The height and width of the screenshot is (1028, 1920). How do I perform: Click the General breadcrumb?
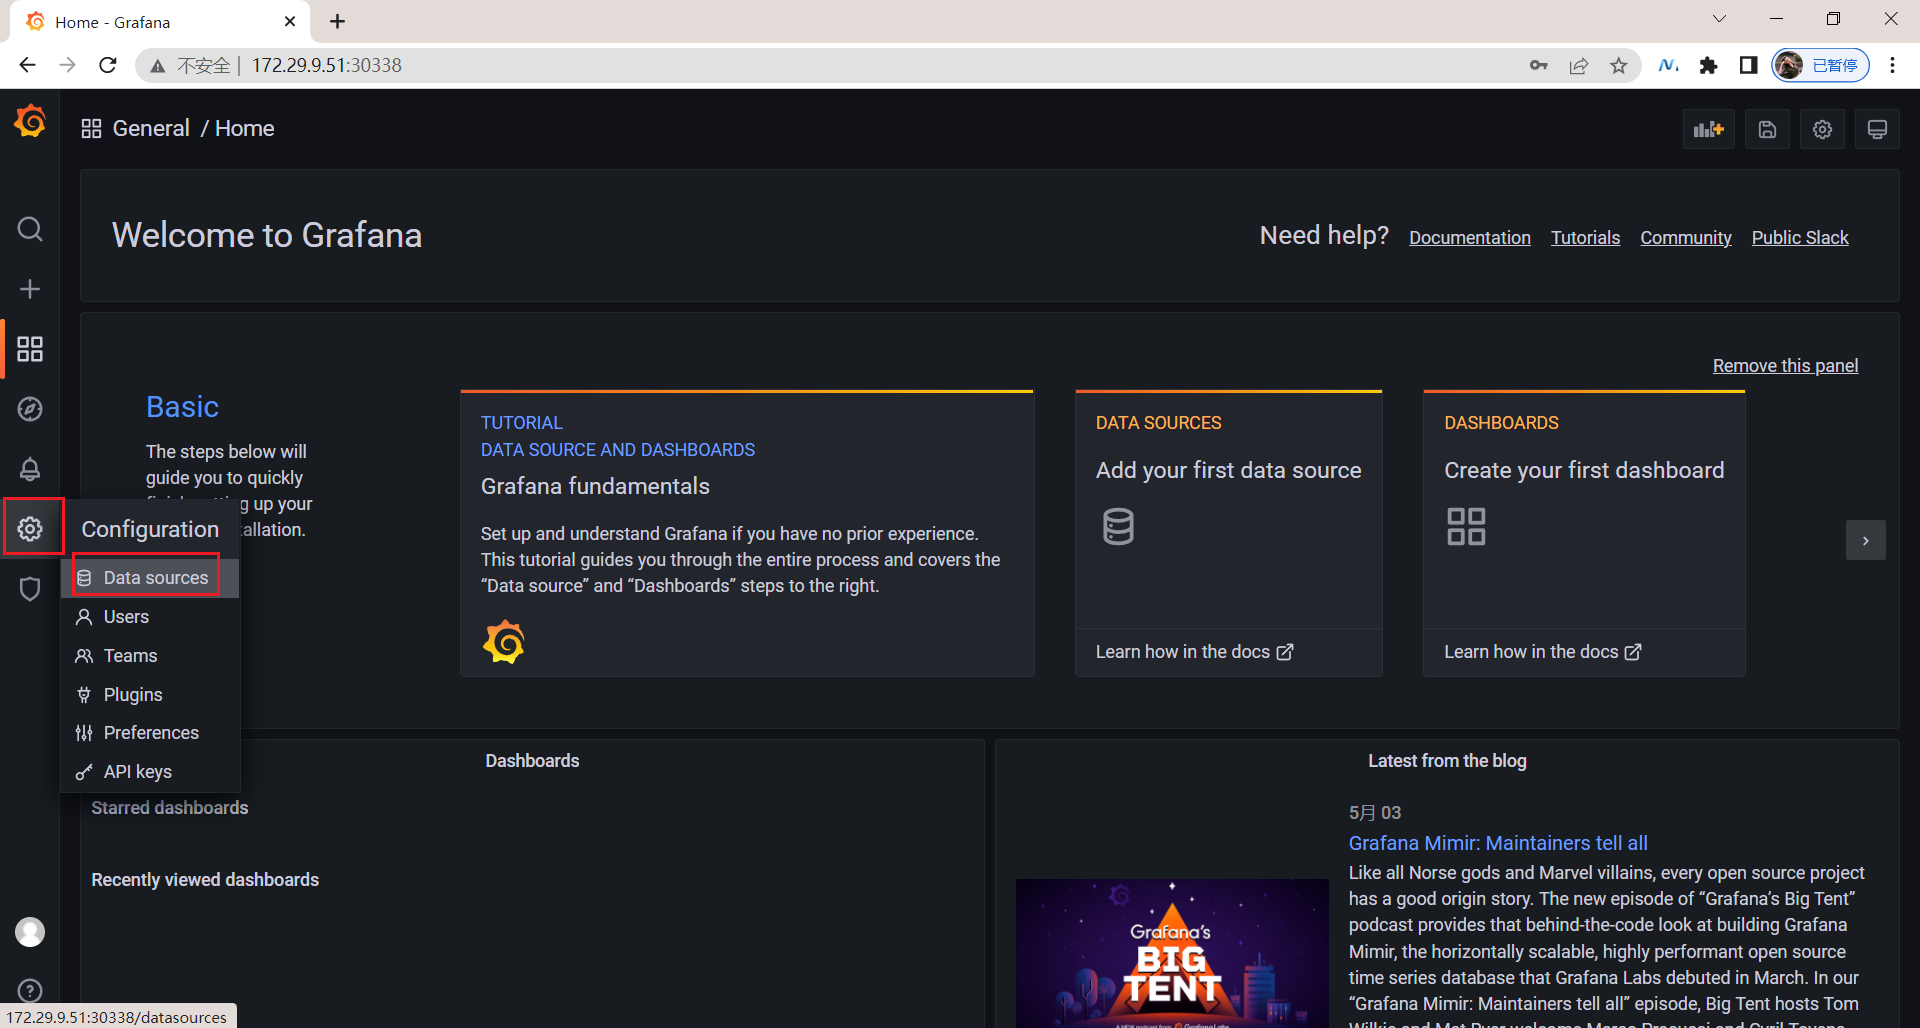(x=151, y=128)
